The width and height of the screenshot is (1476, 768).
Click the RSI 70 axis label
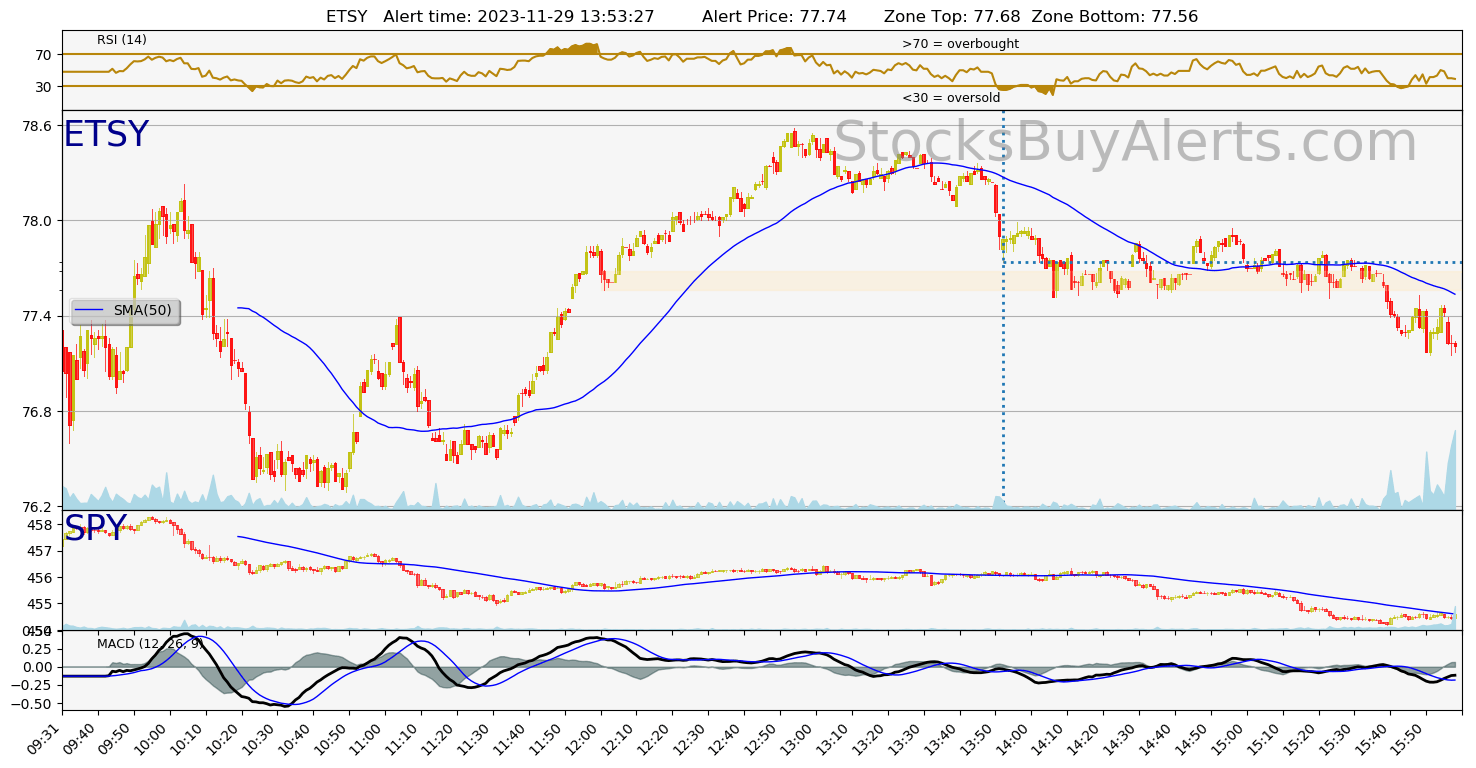44,55
